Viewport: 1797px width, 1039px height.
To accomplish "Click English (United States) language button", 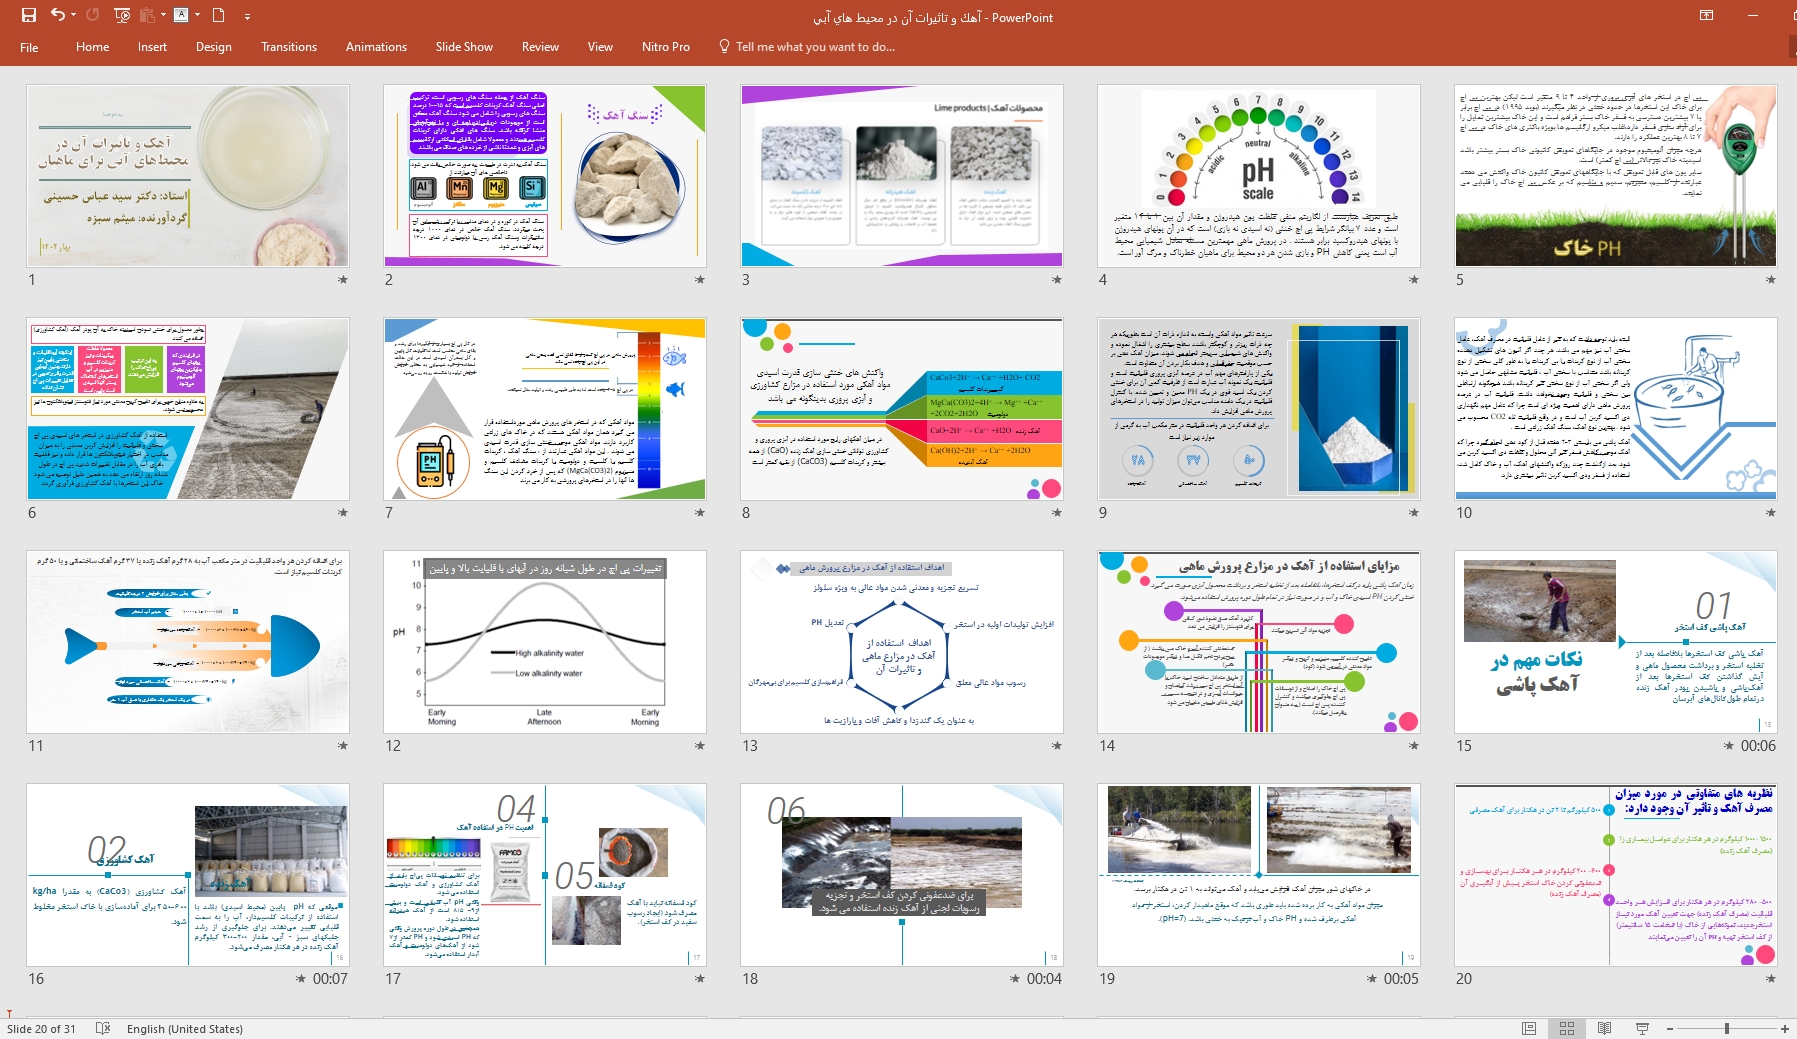I will point(184,1028).
